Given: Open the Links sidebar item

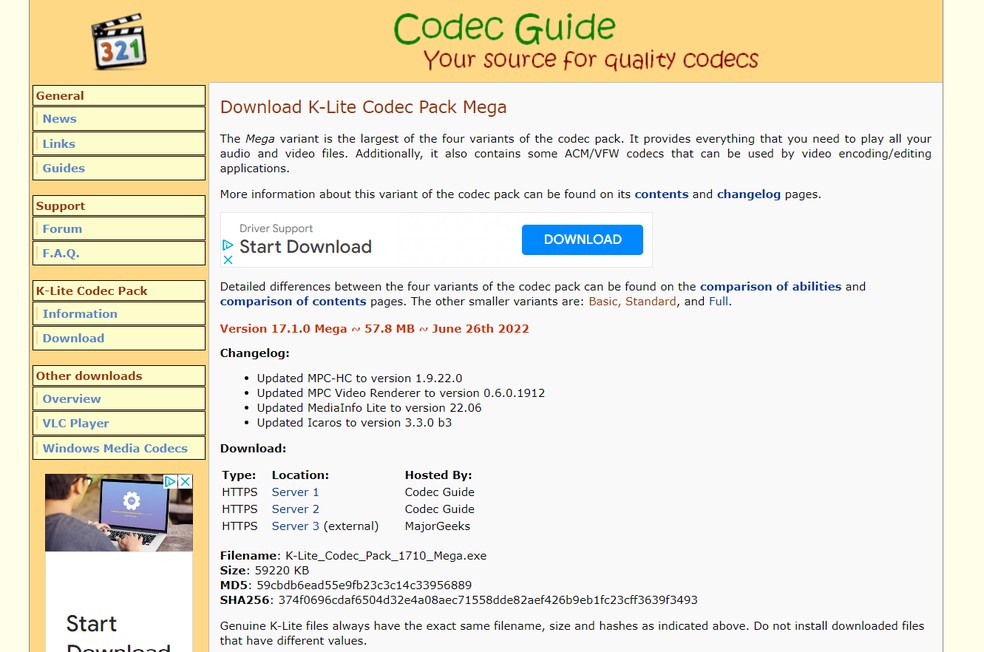Looking at the screenshot, I should pos(119,144).
